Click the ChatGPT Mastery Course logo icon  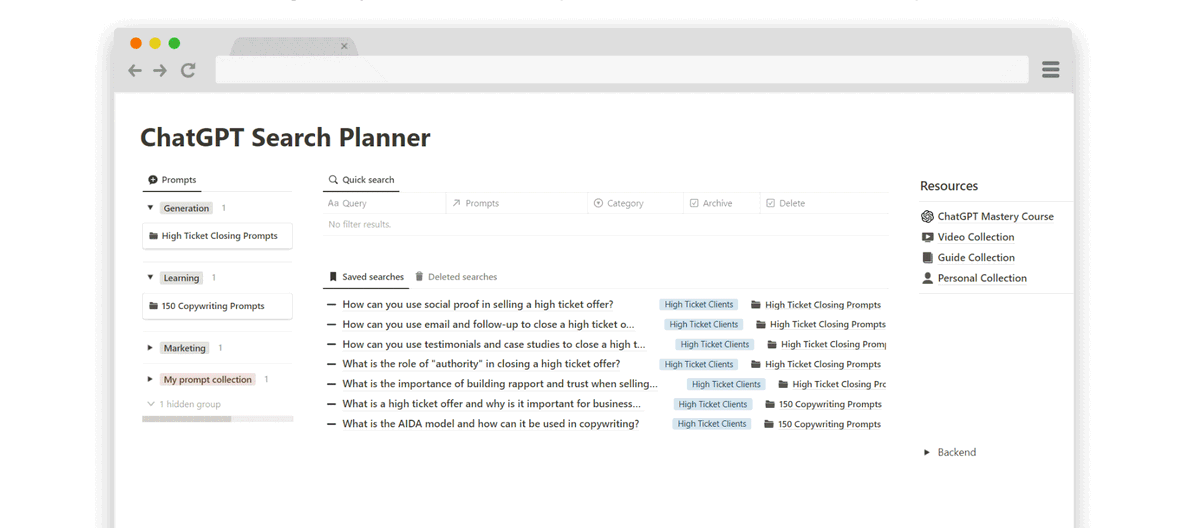[x=927, y=216]
